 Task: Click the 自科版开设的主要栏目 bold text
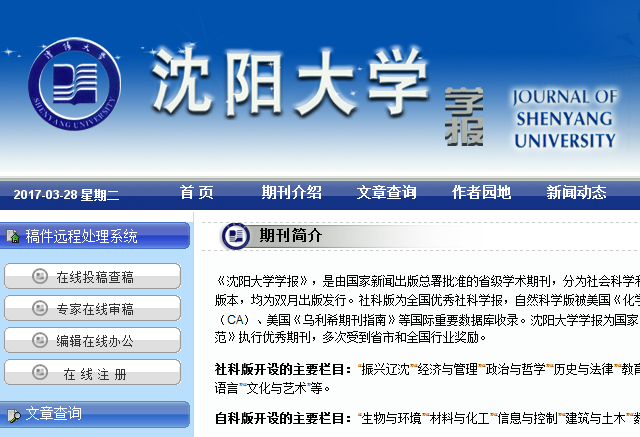click(x=283, y=418)
